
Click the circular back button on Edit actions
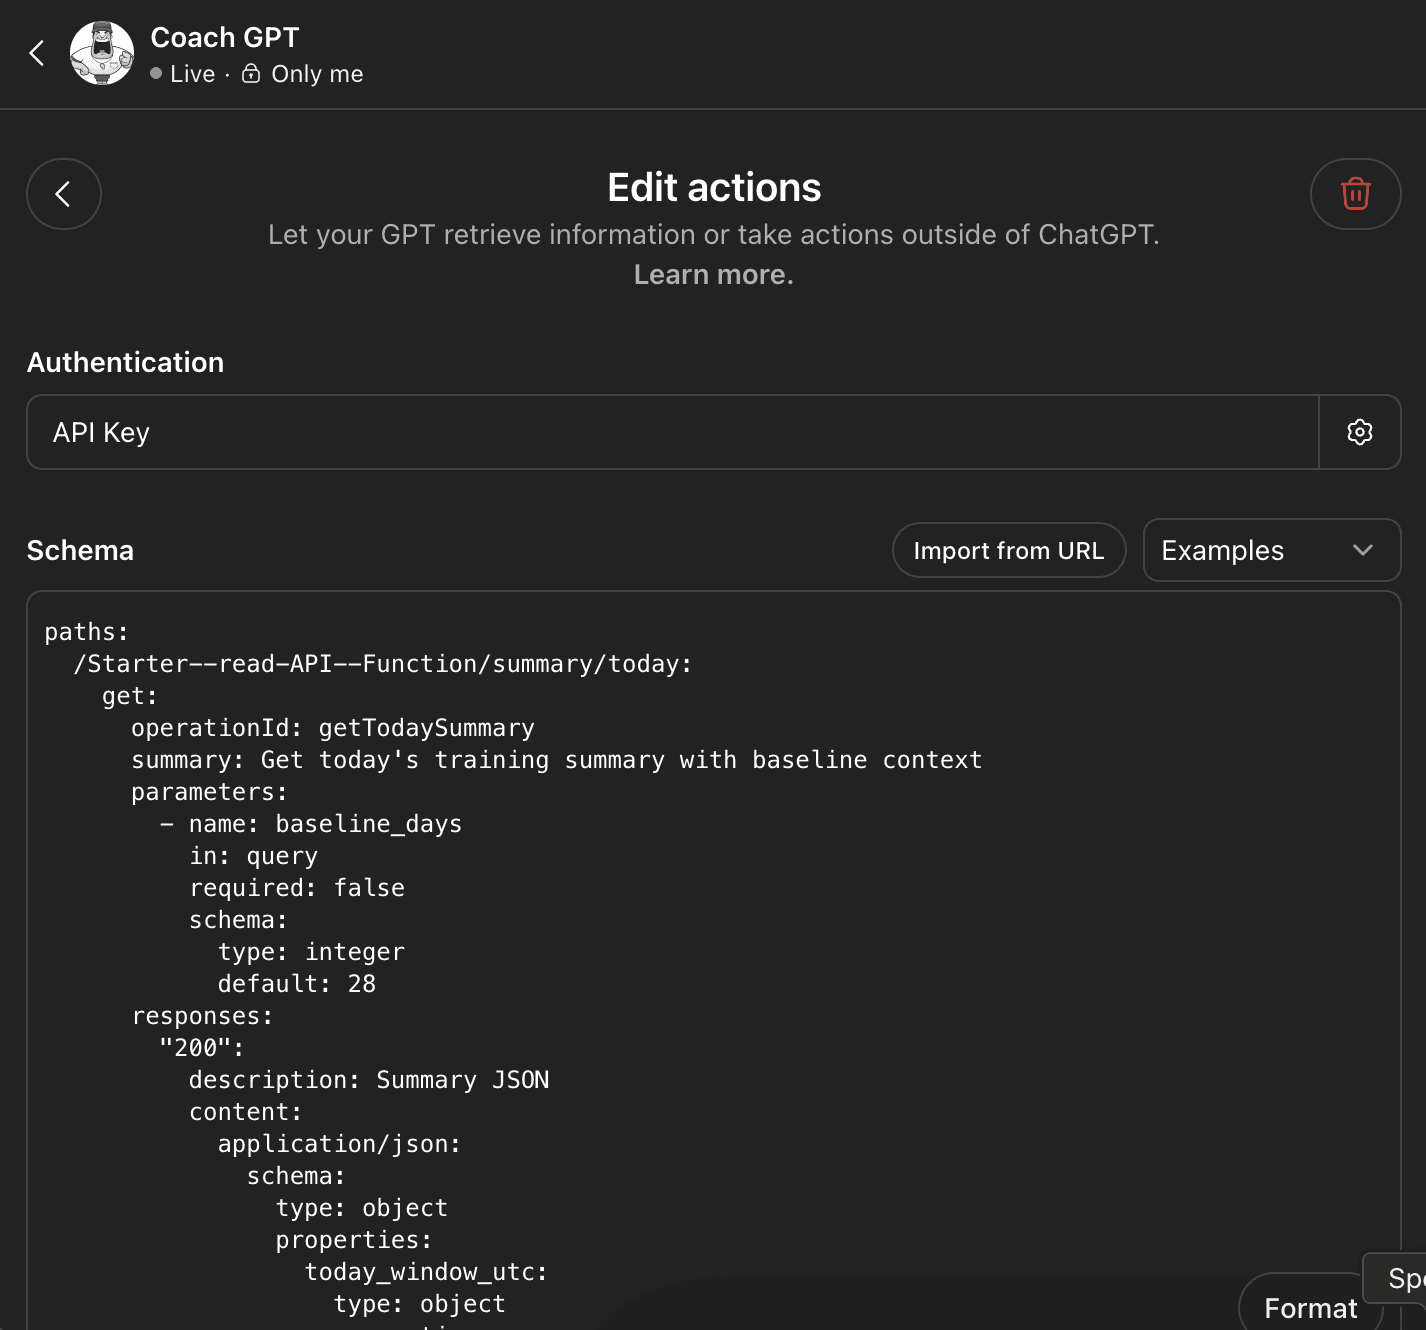[64, 194]
